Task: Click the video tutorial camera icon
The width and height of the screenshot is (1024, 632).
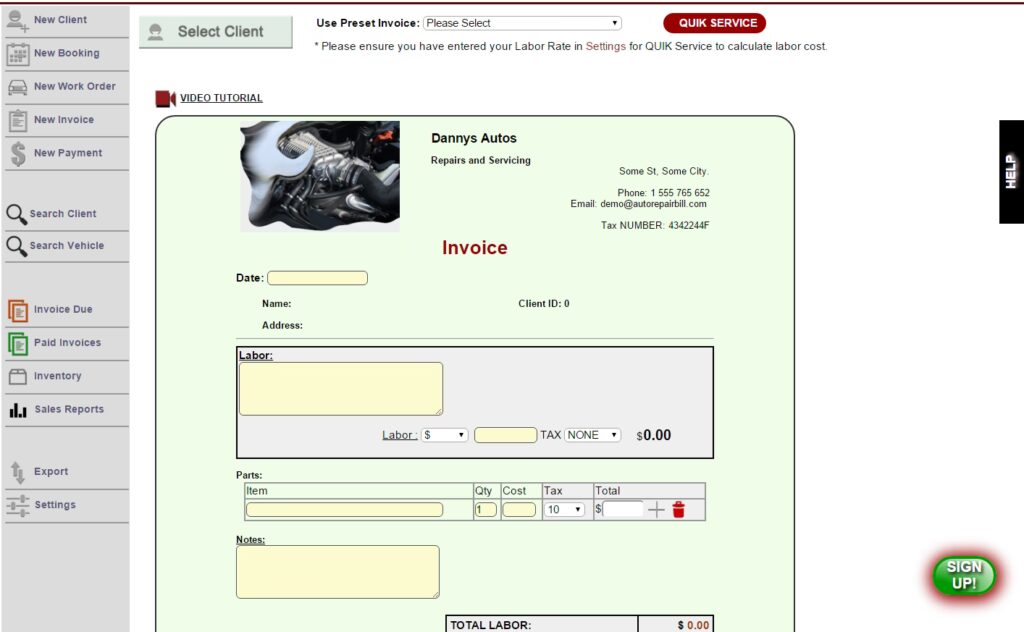Action: (165, 99)
